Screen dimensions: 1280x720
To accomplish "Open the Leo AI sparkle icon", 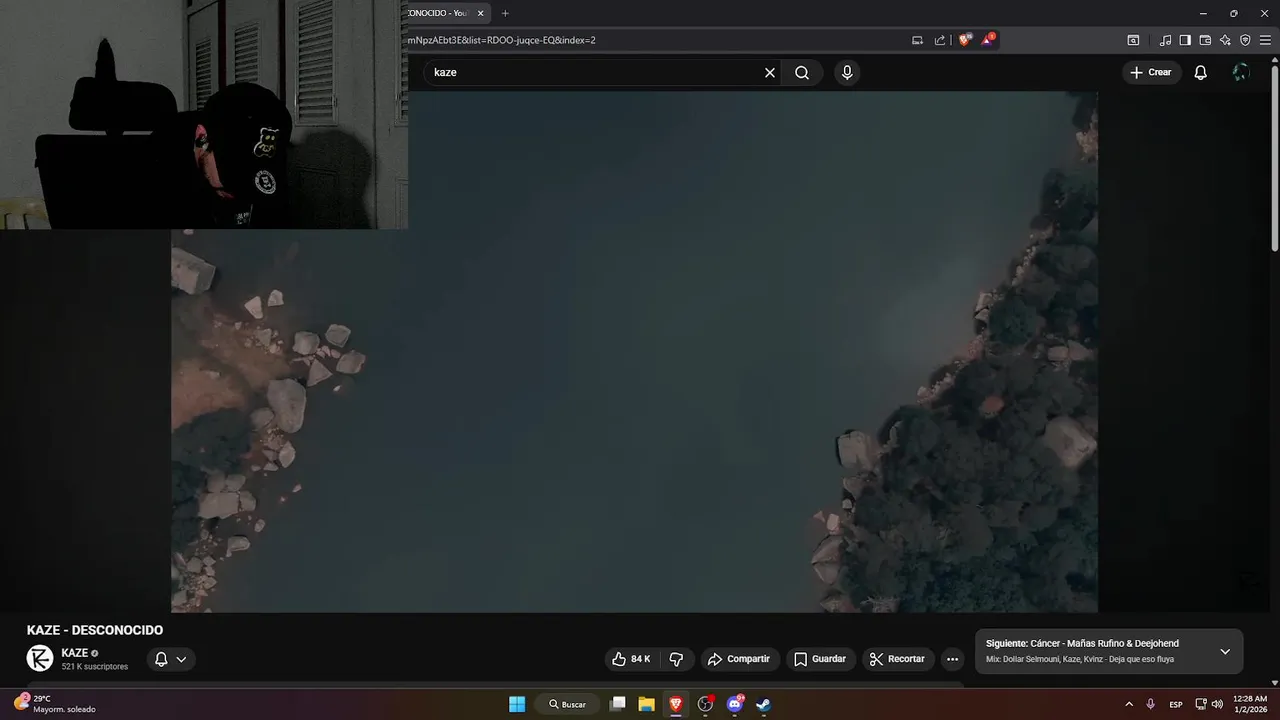I will [x=1225, y=40].
